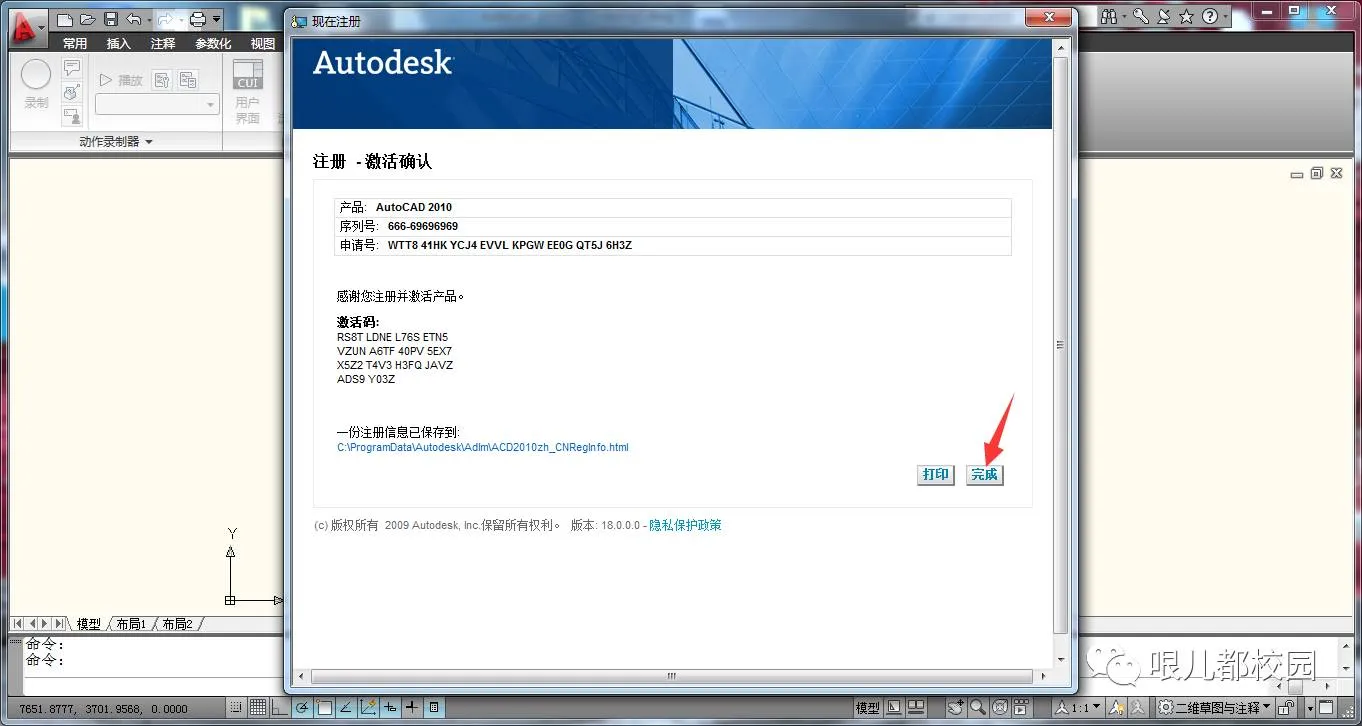Screen dimensions: 1362x726
Task: Click the New drawing icon
Action: coord(65,19)
